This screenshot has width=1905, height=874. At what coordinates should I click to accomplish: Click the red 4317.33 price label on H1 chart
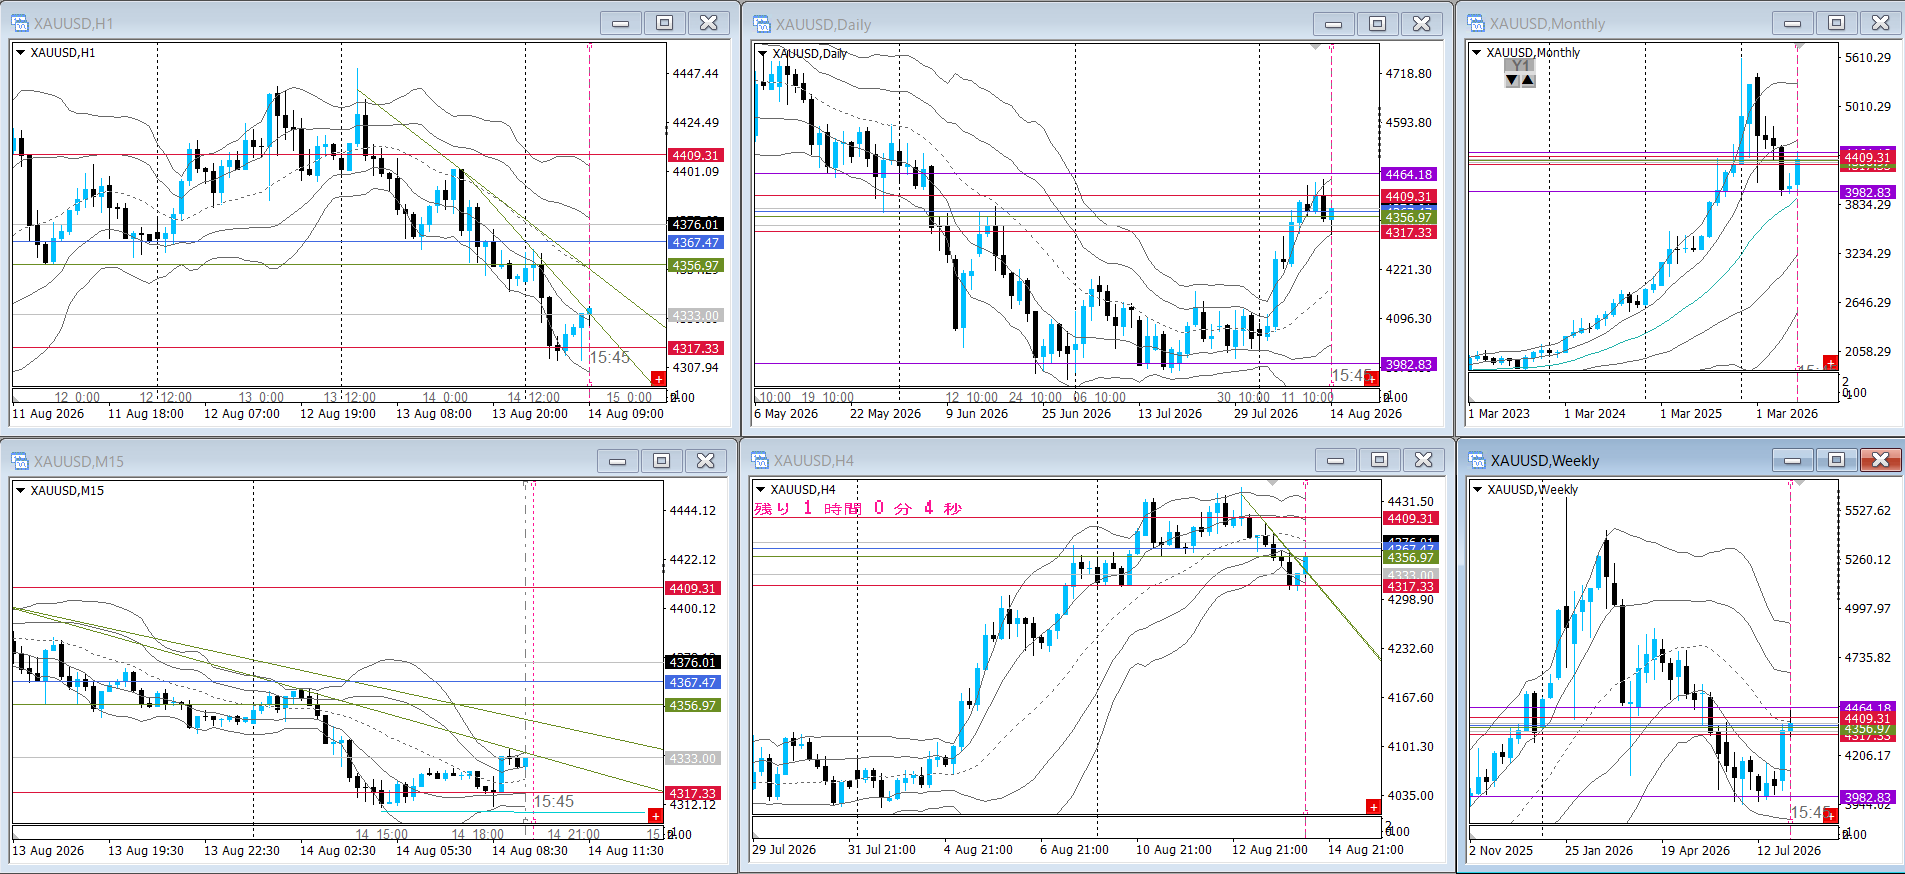coord(695,349)
